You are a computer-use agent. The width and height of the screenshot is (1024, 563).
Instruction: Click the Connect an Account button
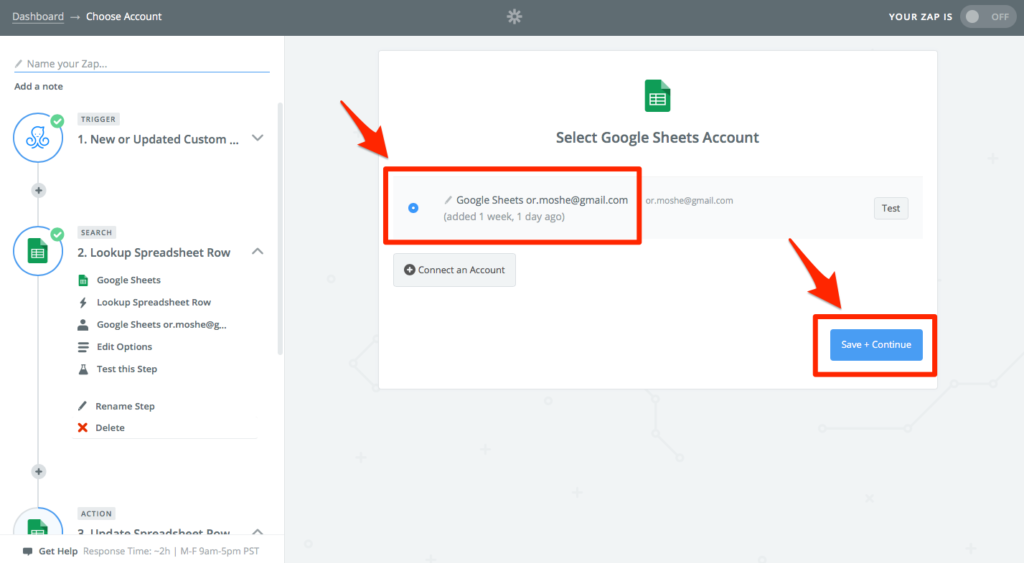click(x=455, y=270)
